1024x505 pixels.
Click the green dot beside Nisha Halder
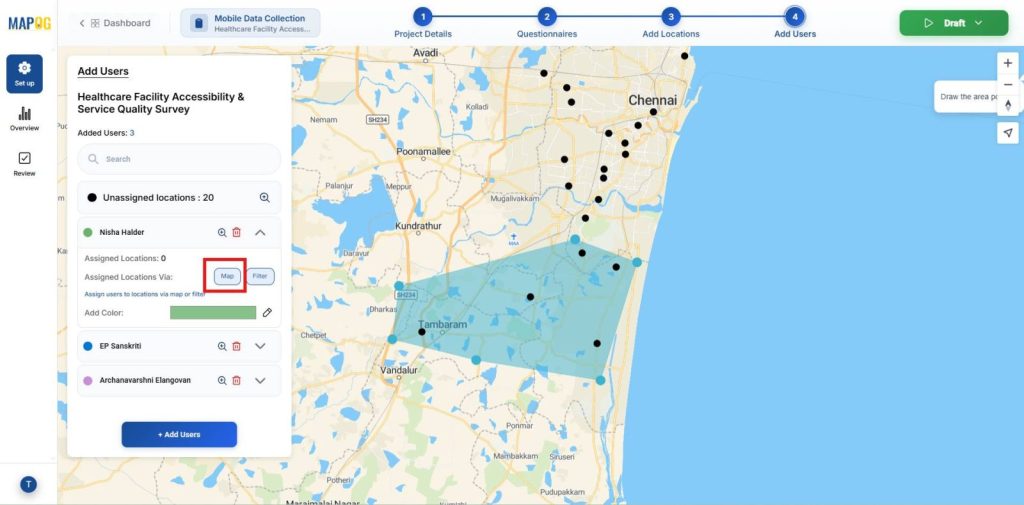(88, 233)
